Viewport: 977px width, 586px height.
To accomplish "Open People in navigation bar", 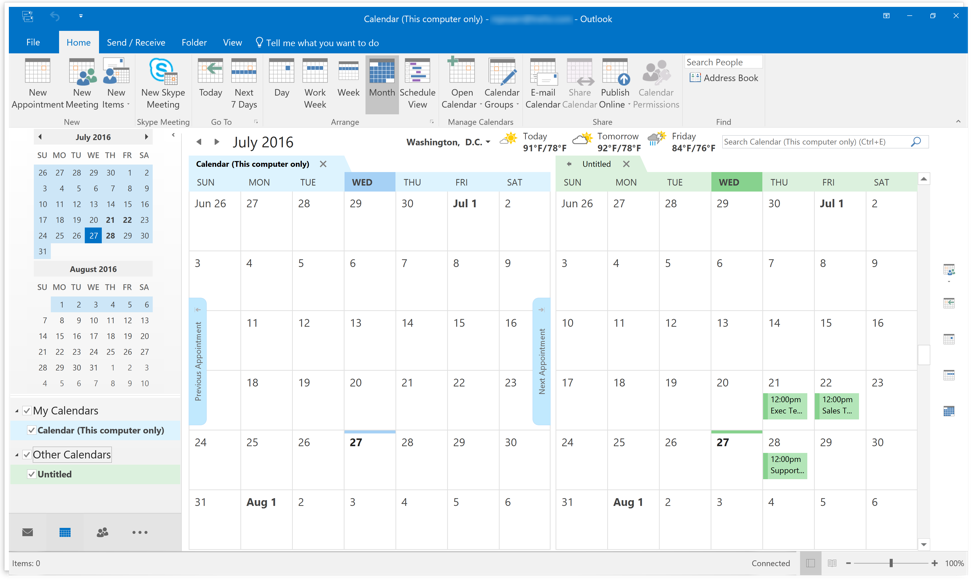I will 102,532.
